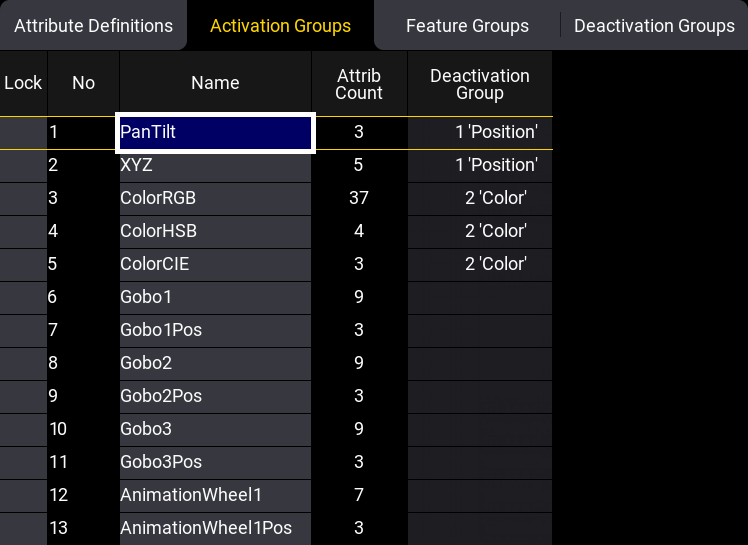Image resolution: width=748 pixels, height=545 pixels.
Task: Click the Lock column header
Action: click(x=23, y=84)
